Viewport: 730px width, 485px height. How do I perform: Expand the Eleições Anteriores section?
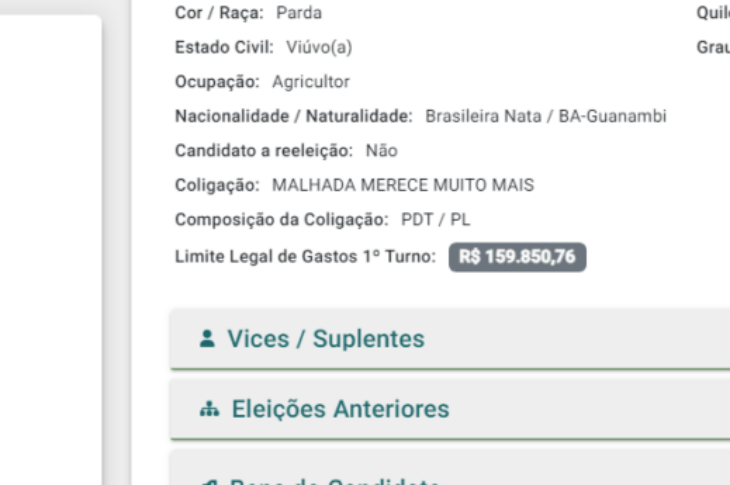click(x=337, y=409)
